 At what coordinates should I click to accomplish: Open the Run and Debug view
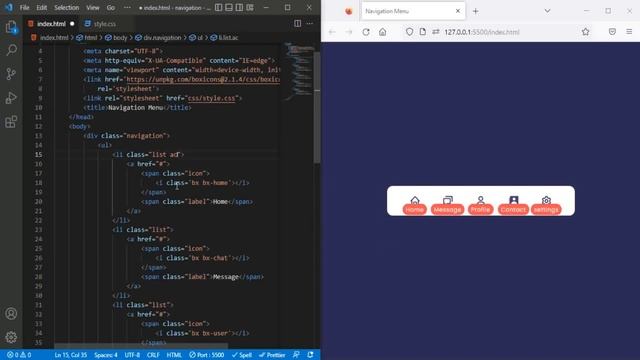coord(11,98)
